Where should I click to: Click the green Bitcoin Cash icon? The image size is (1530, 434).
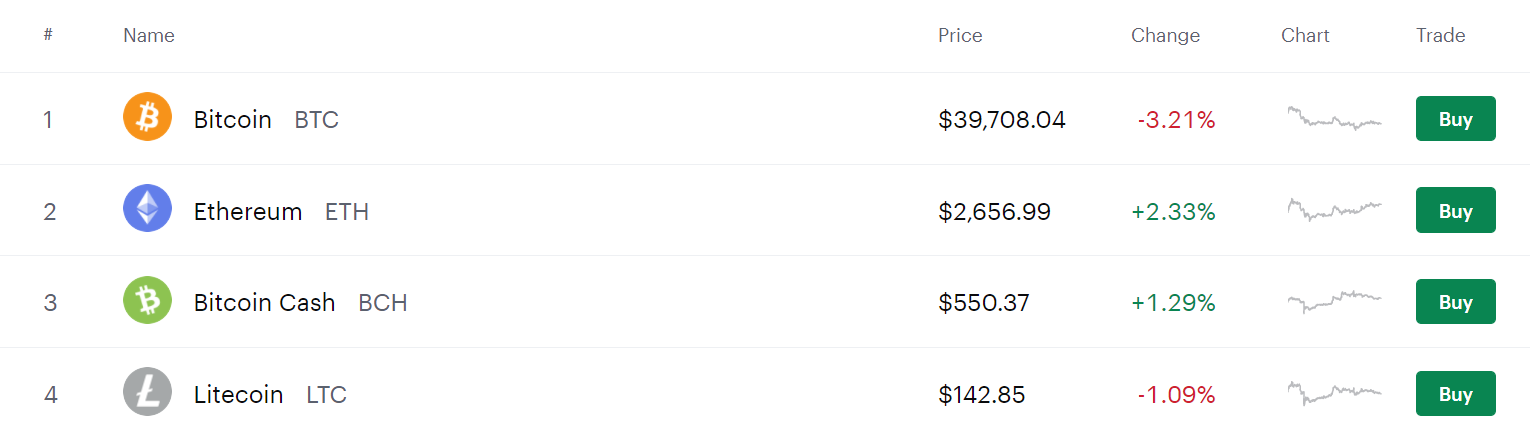pos(147,301)
